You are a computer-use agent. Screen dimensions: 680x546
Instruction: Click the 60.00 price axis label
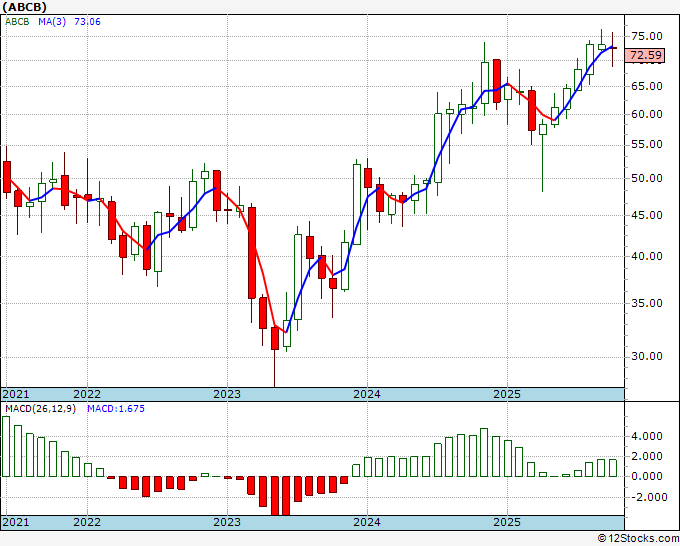(x=647, y=114)
